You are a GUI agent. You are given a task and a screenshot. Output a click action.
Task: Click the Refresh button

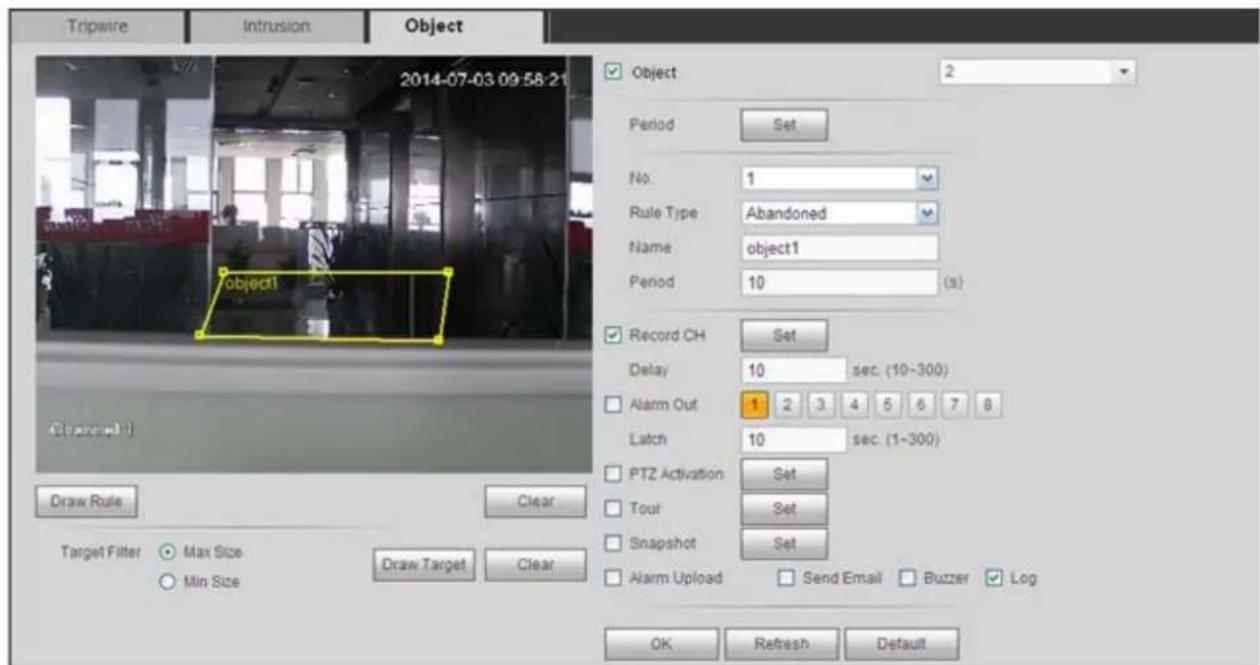(x=781, y=643)
